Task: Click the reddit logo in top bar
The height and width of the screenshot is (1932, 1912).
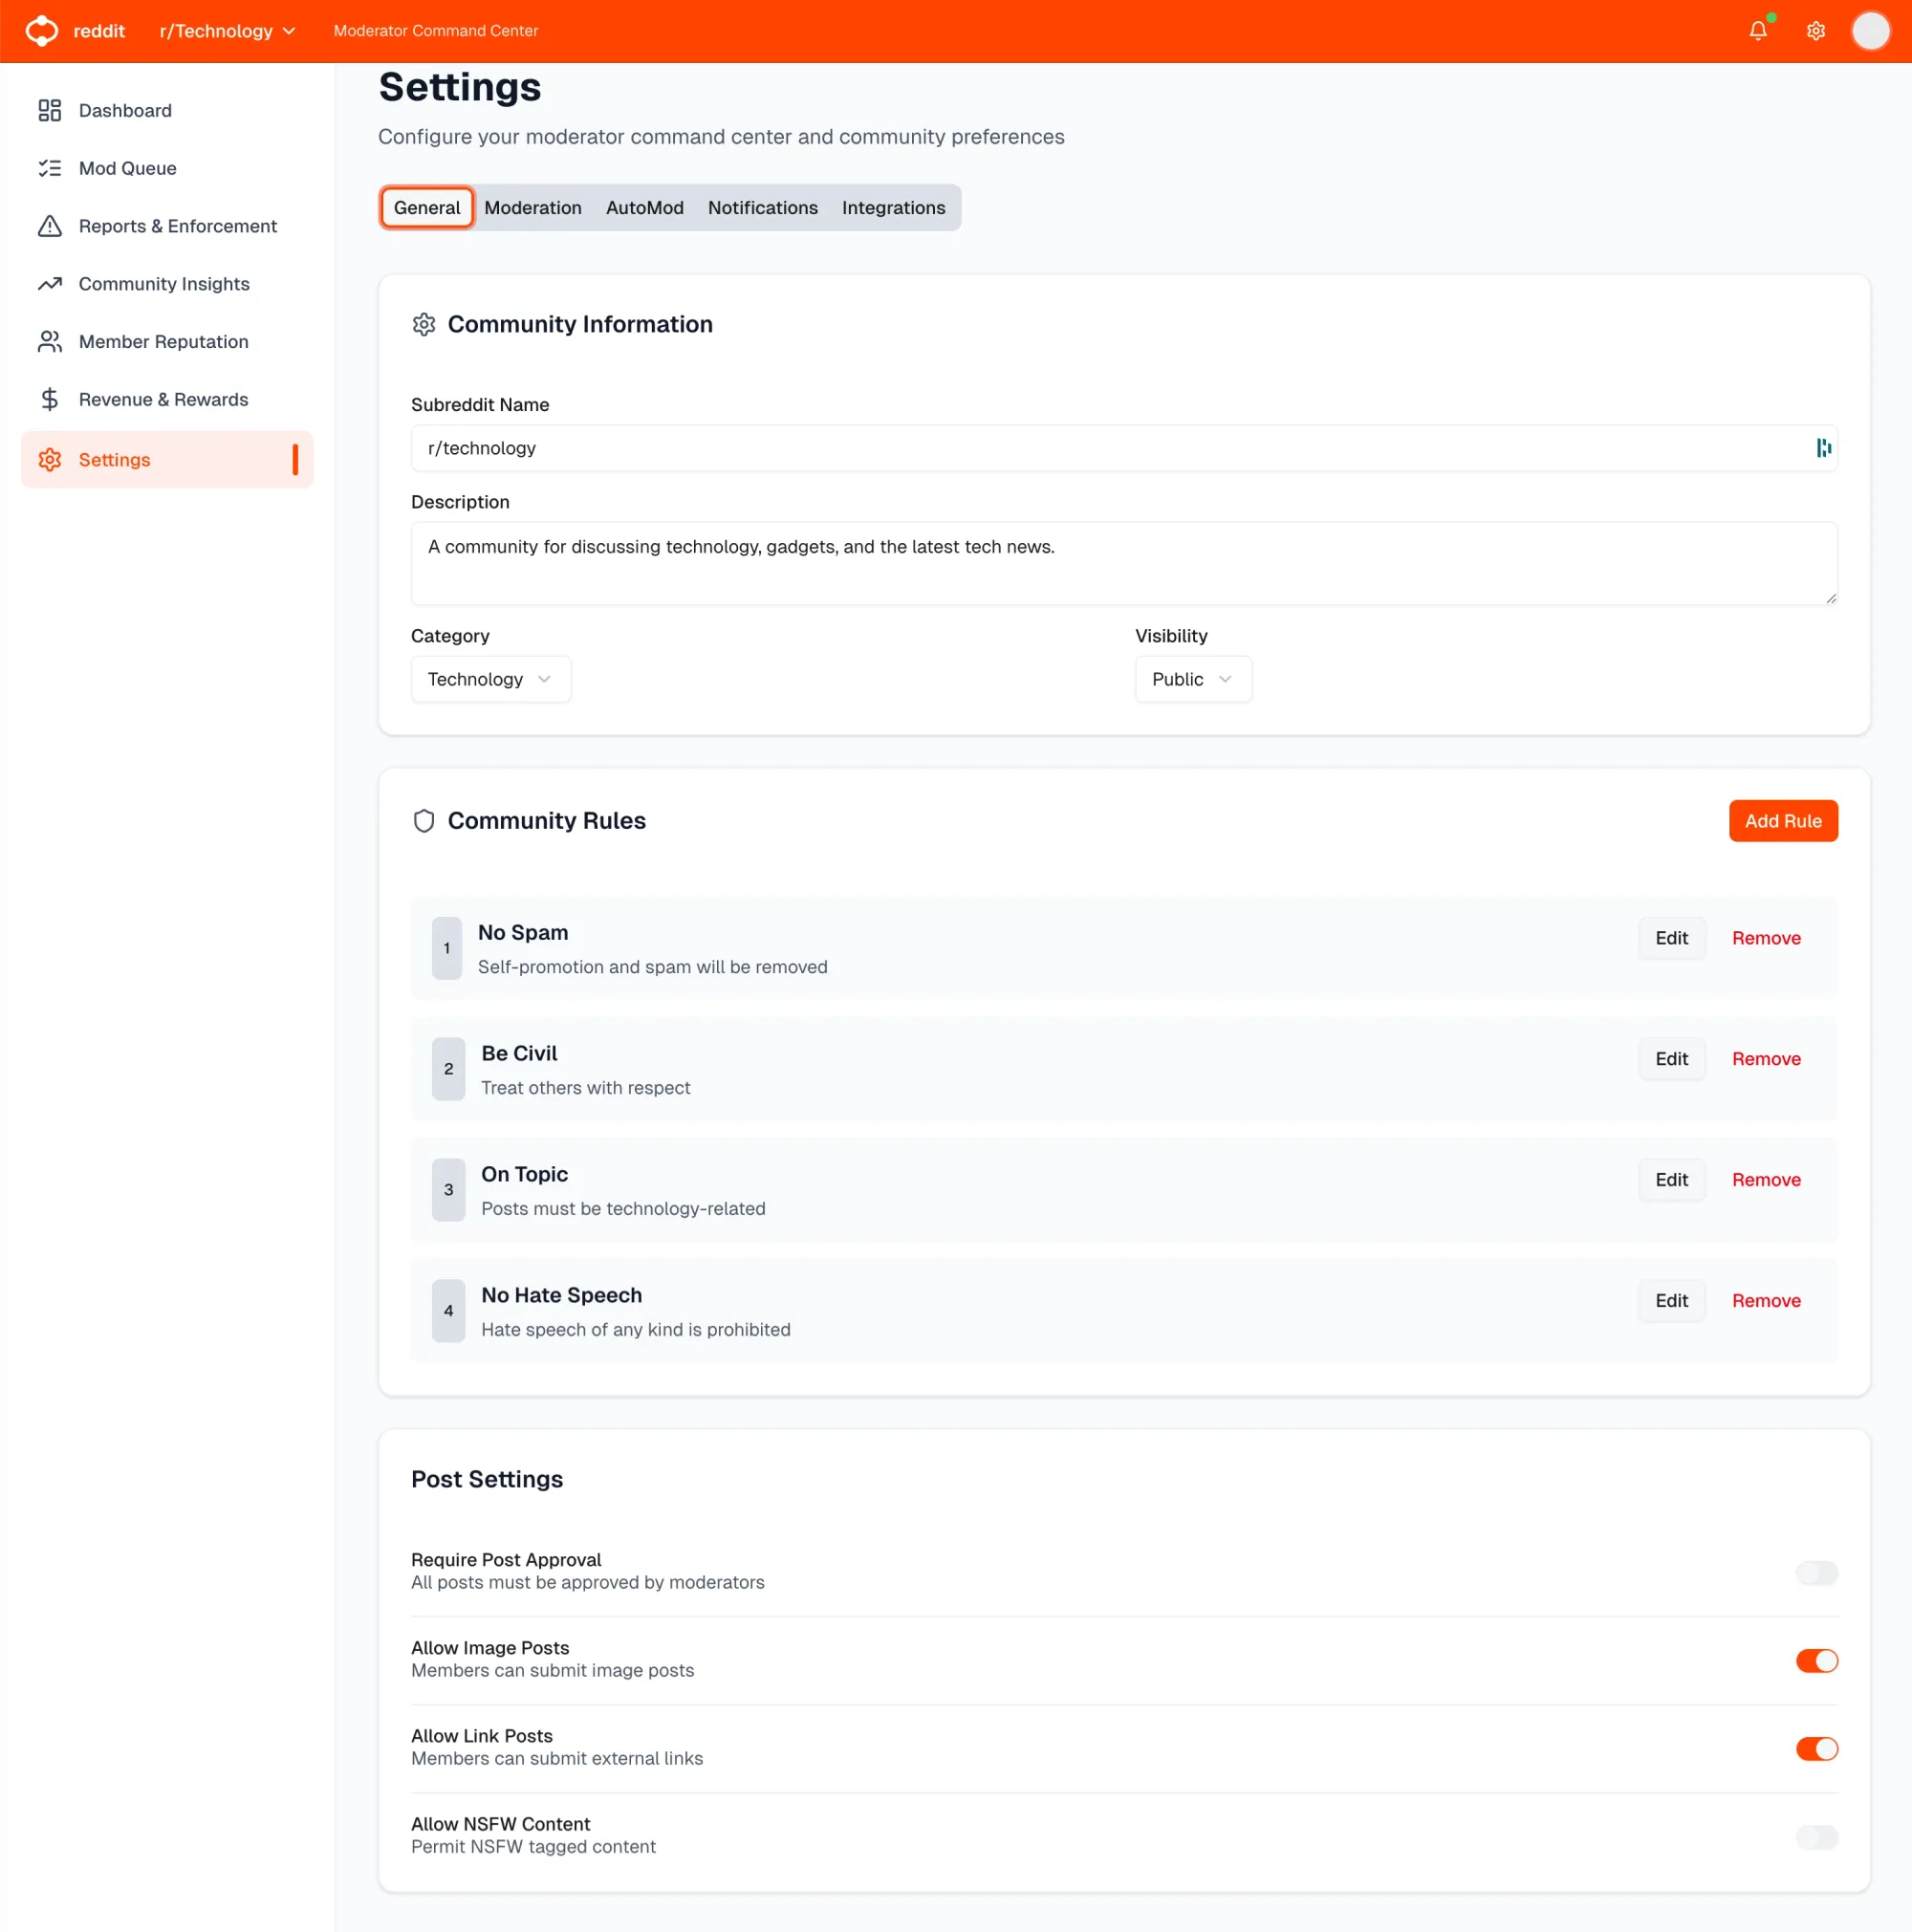Action: (41, 30)
